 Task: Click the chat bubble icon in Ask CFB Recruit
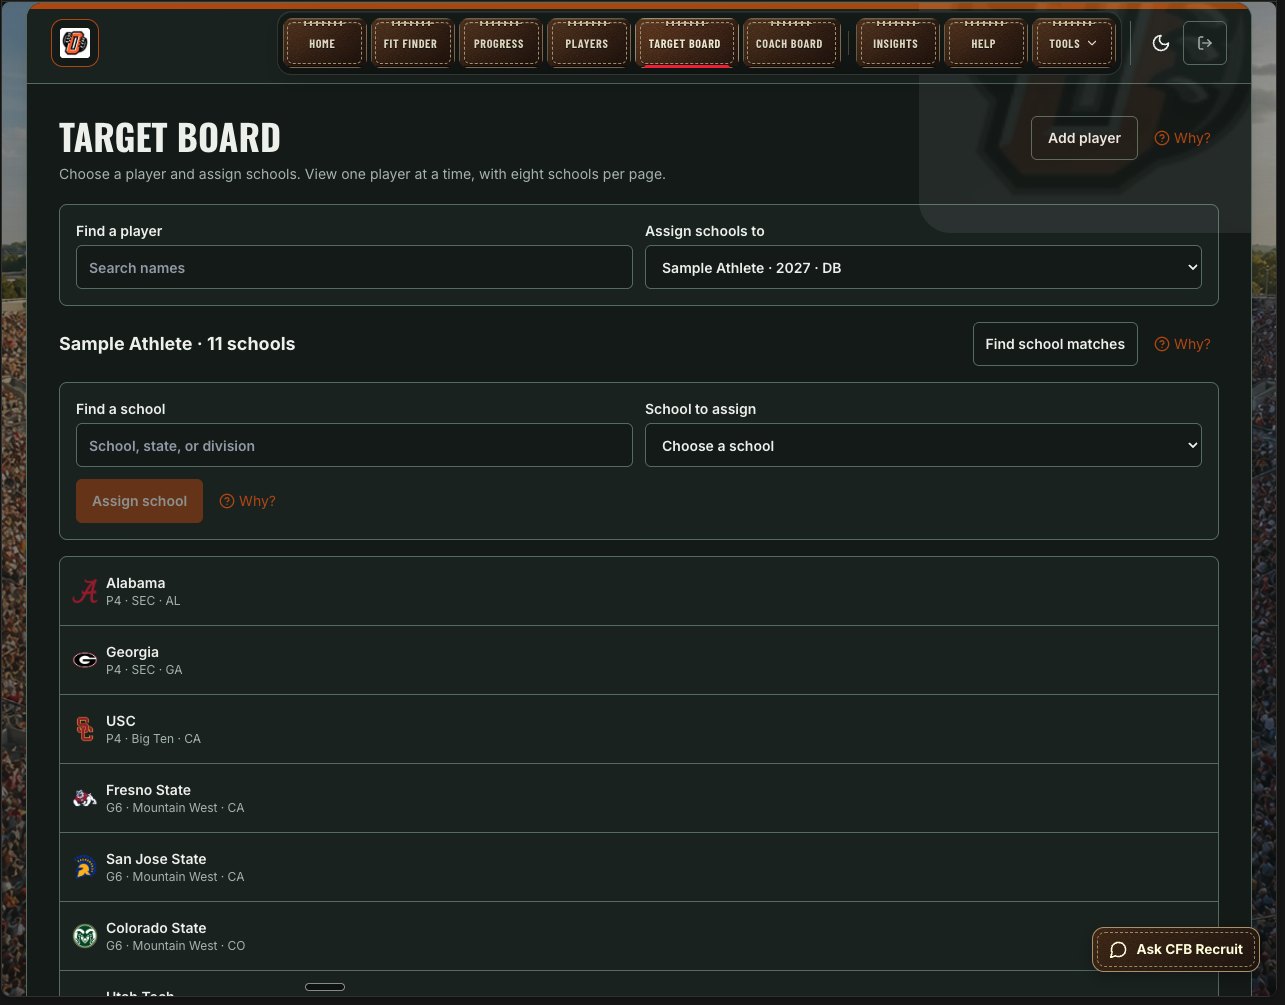pos(1119,950)
